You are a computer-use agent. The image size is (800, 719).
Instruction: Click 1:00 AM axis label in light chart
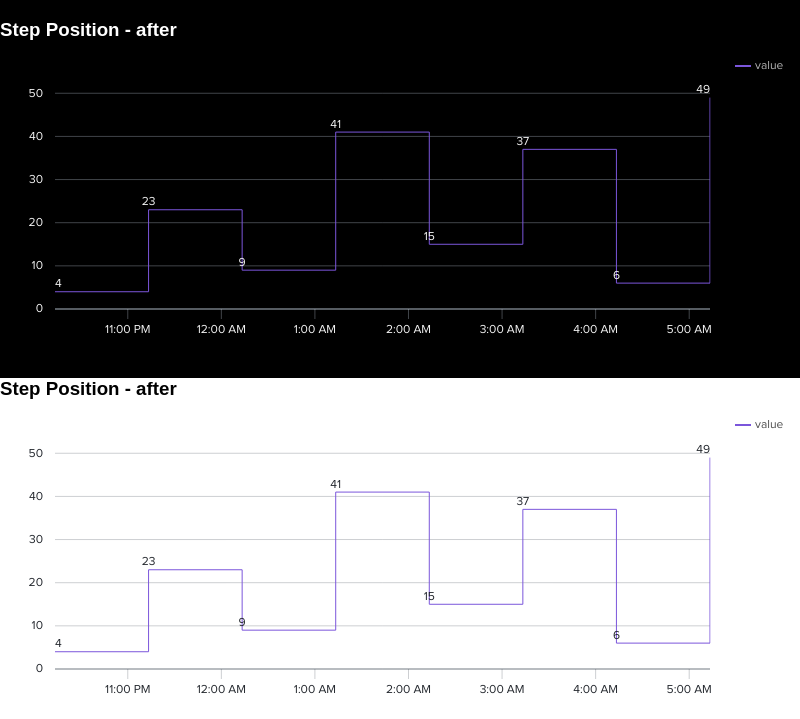click(x=315, y=689)
